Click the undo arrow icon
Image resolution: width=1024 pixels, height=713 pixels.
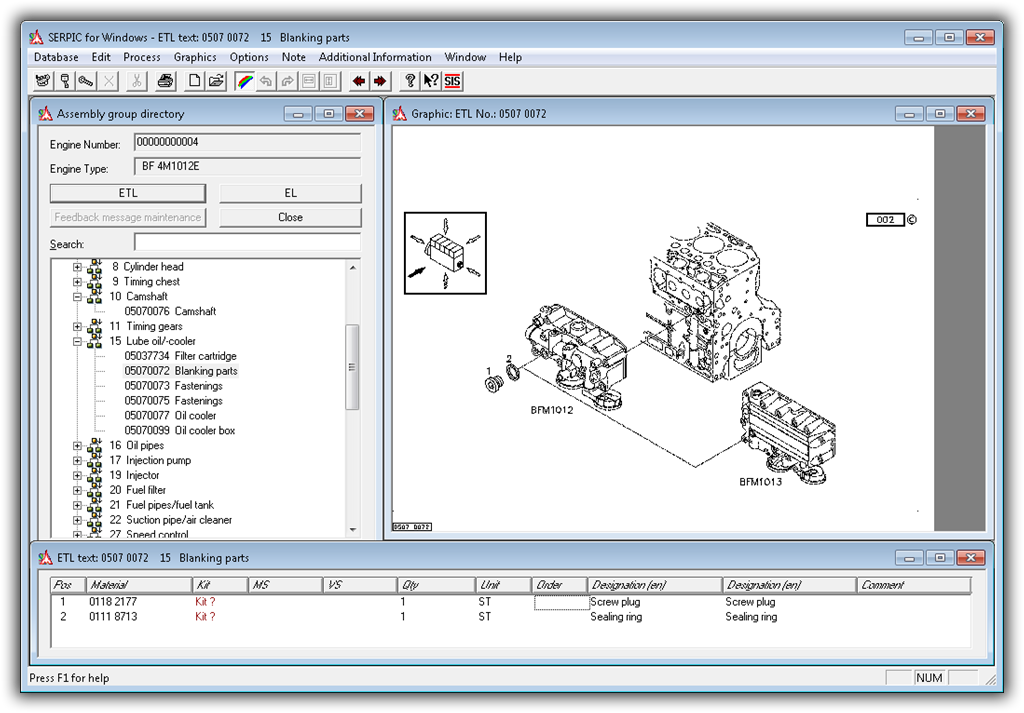click(266, 81)
